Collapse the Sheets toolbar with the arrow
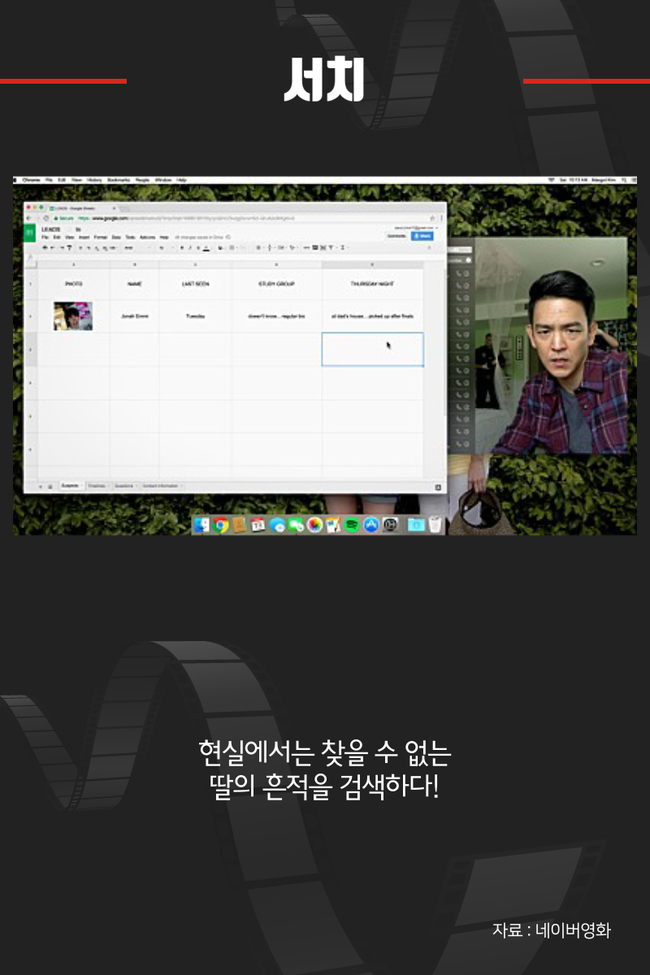The image size is (650, 975). pos(429,247)
